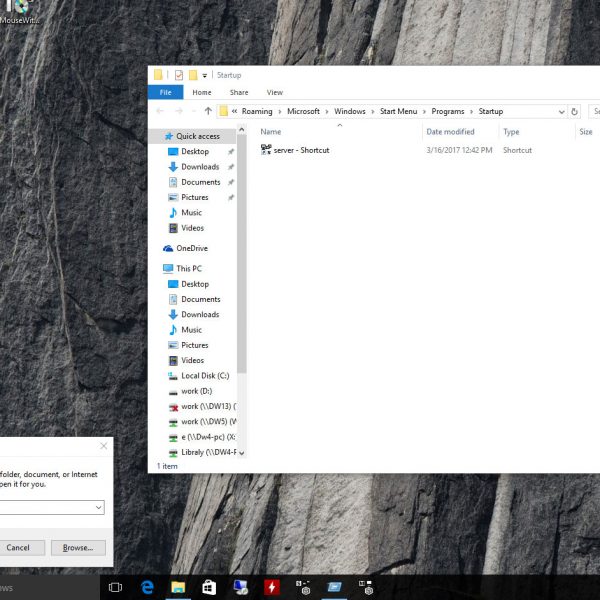The height and width of the screenshot is (600, 600).
Task: Switch to the View ribbon tab
Action: 274,92
